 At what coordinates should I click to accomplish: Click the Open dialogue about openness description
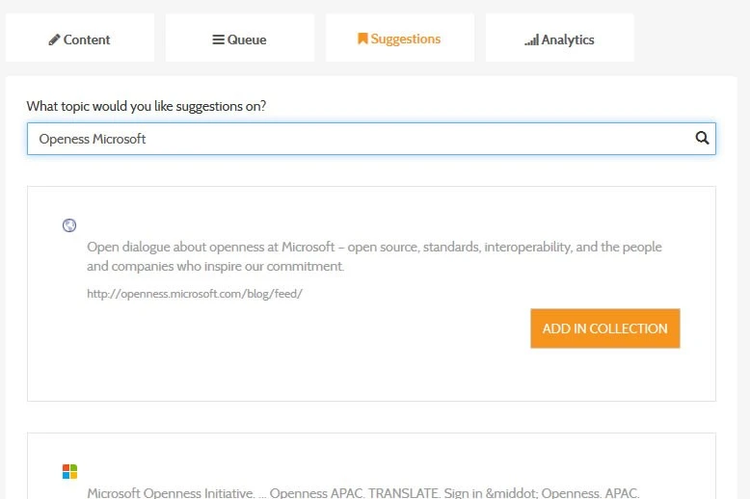click(x=374, y=256)
